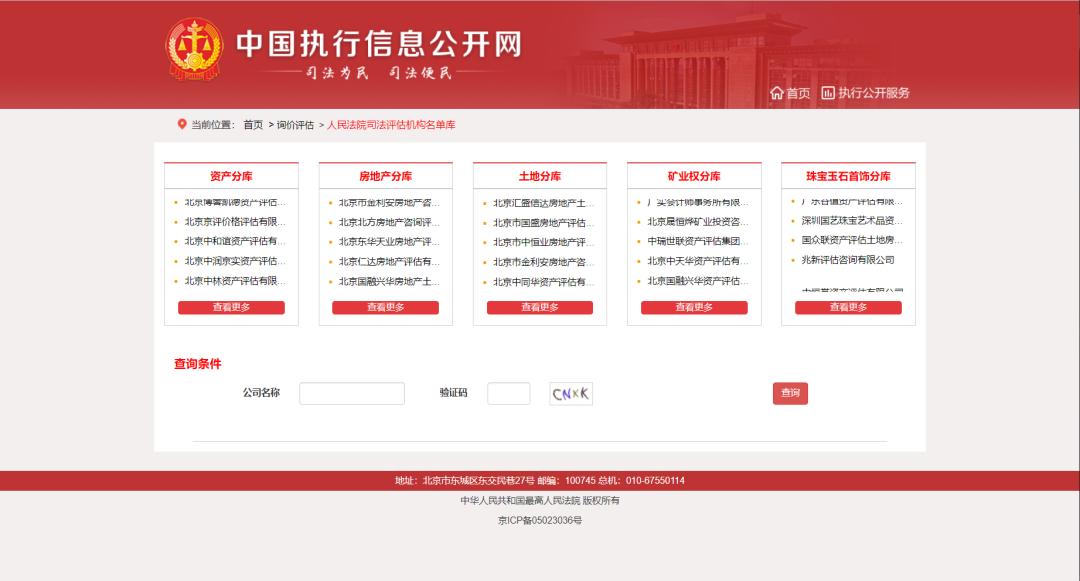Open 兆新评估咨询有限公司 in 珠宝玉石首饰分库
The image size is (1080, 581).
pyautogui.click(x=848, y=260)
